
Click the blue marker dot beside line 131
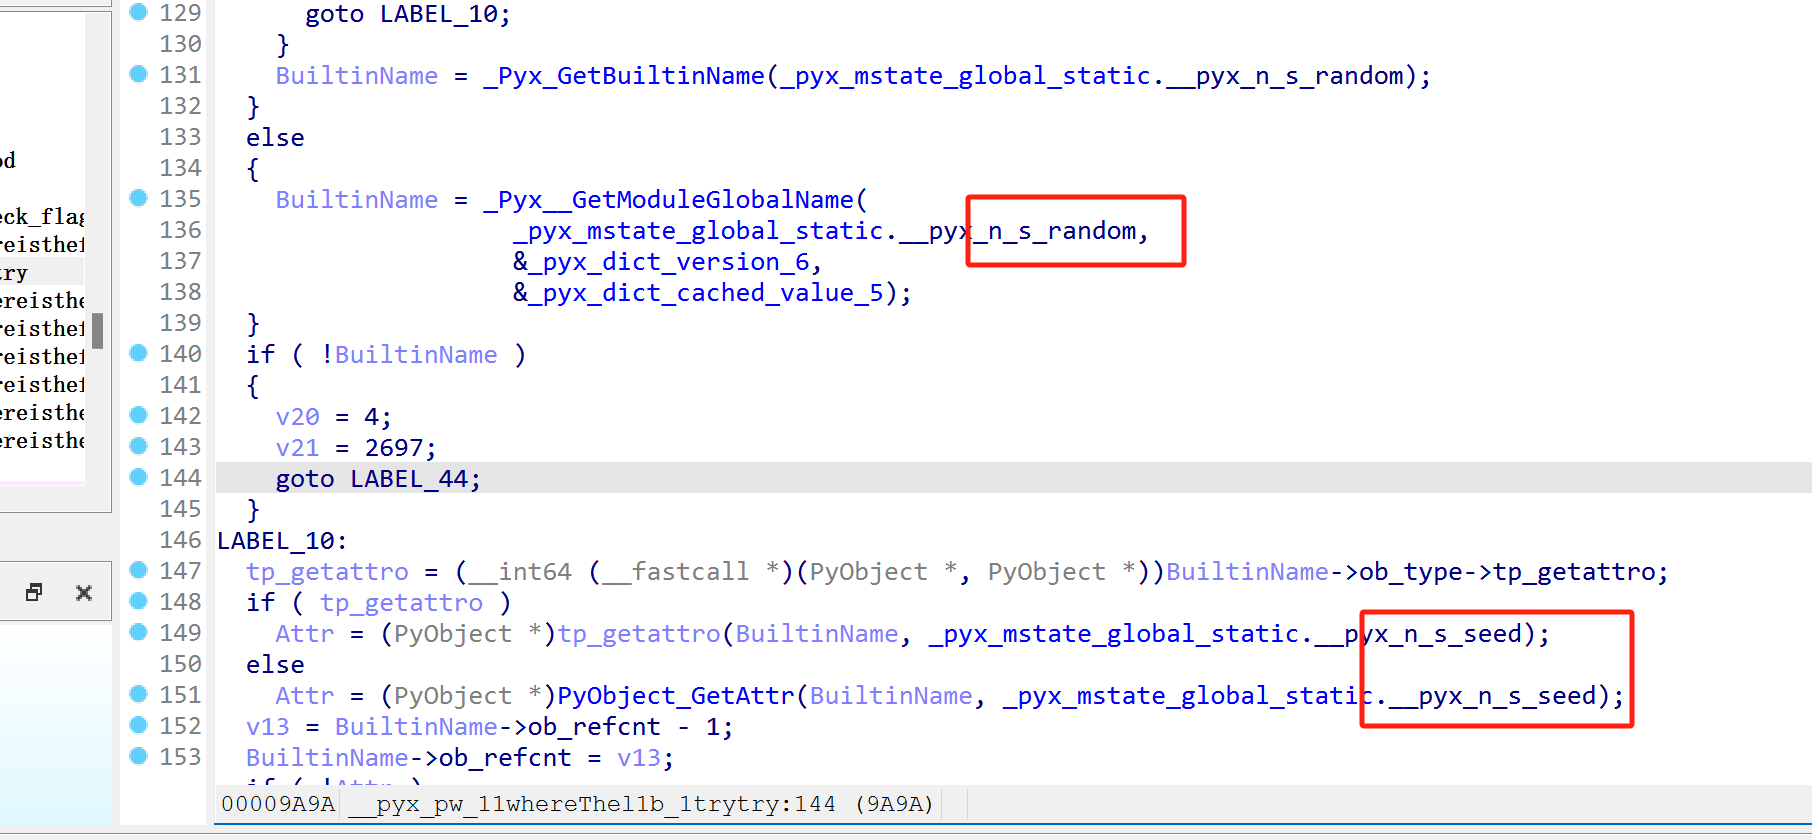(139, 74)
